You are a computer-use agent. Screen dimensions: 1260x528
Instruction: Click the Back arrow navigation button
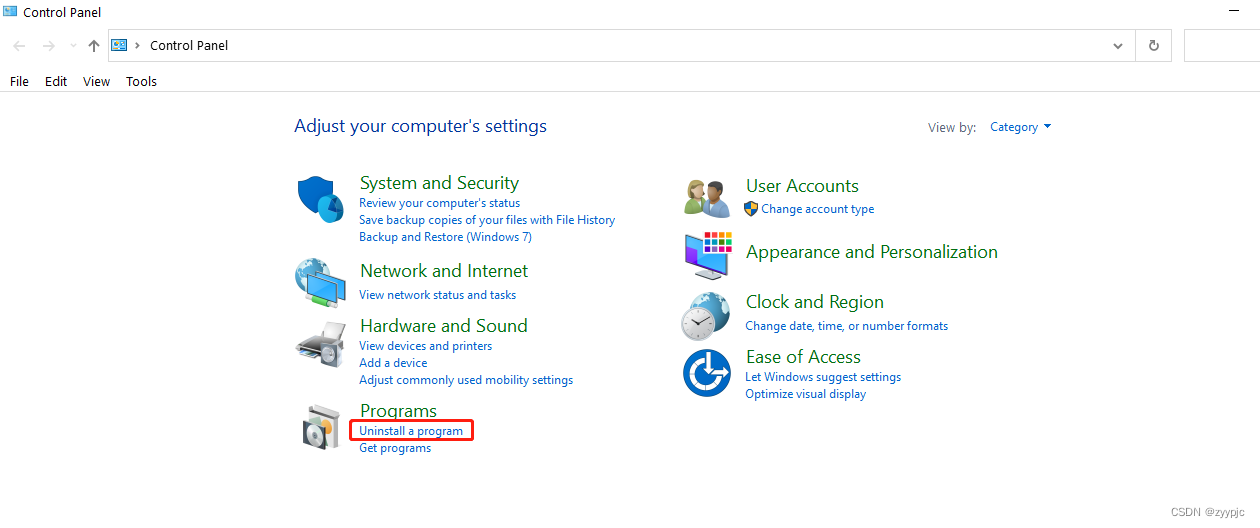point(19,46)
